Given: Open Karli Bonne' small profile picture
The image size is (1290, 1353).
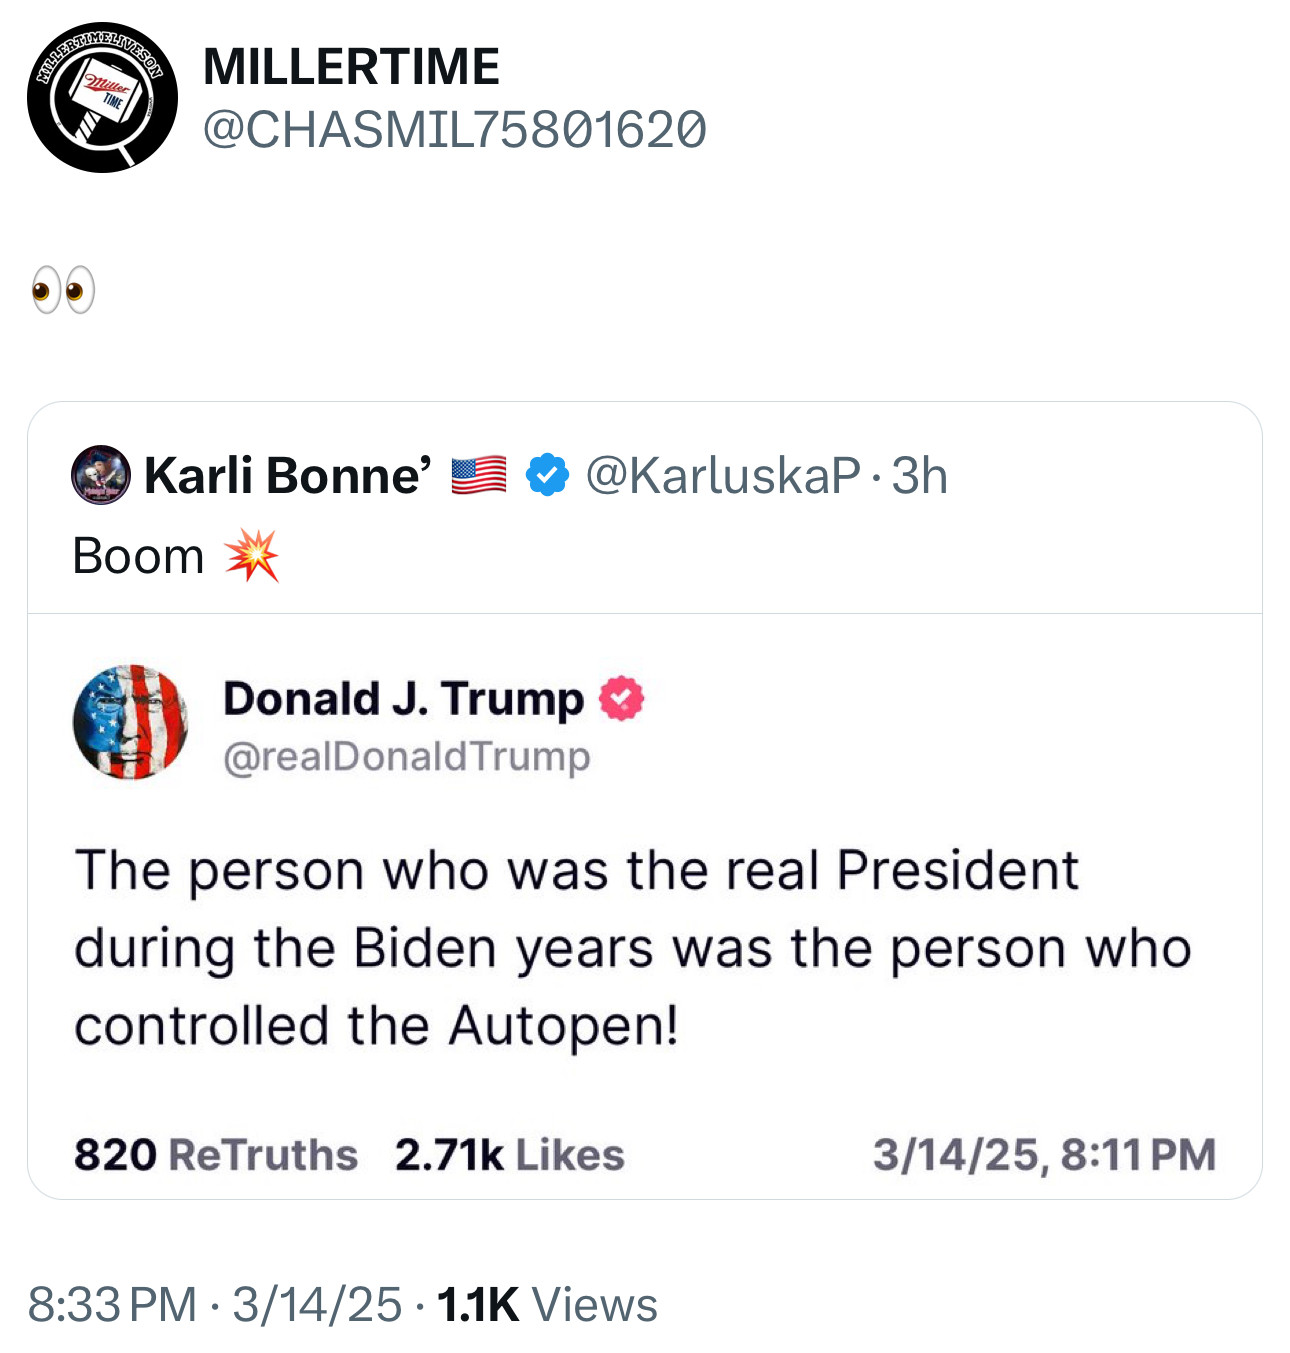Looking at the screenshot, I should [x=101, y=475].
